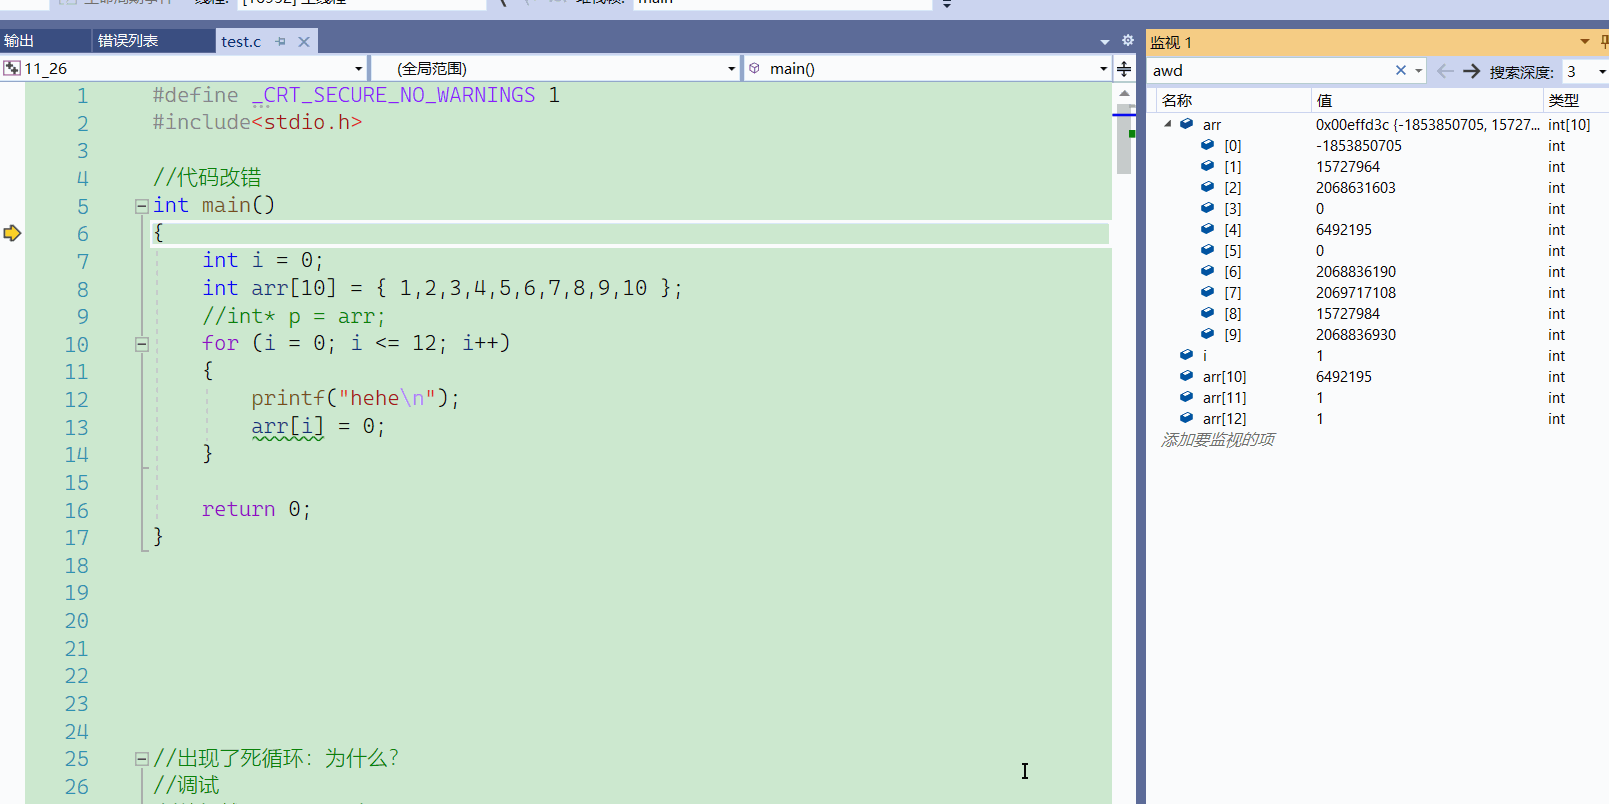Select the arr watch row name
1609x804 pixels.
1212,125
